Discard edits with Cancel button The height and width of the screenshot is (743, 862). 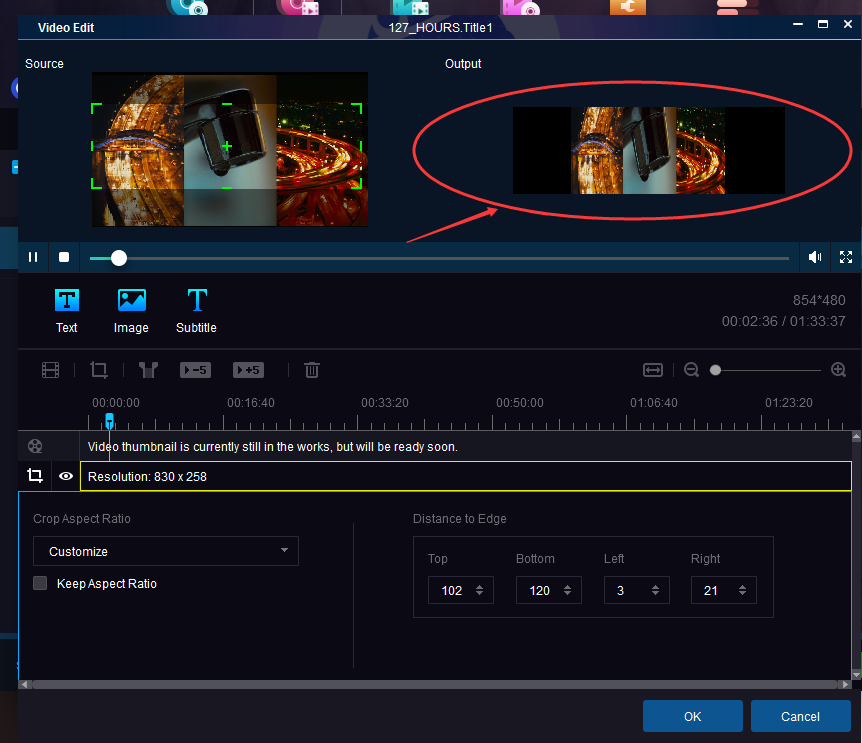pos(800,716)
